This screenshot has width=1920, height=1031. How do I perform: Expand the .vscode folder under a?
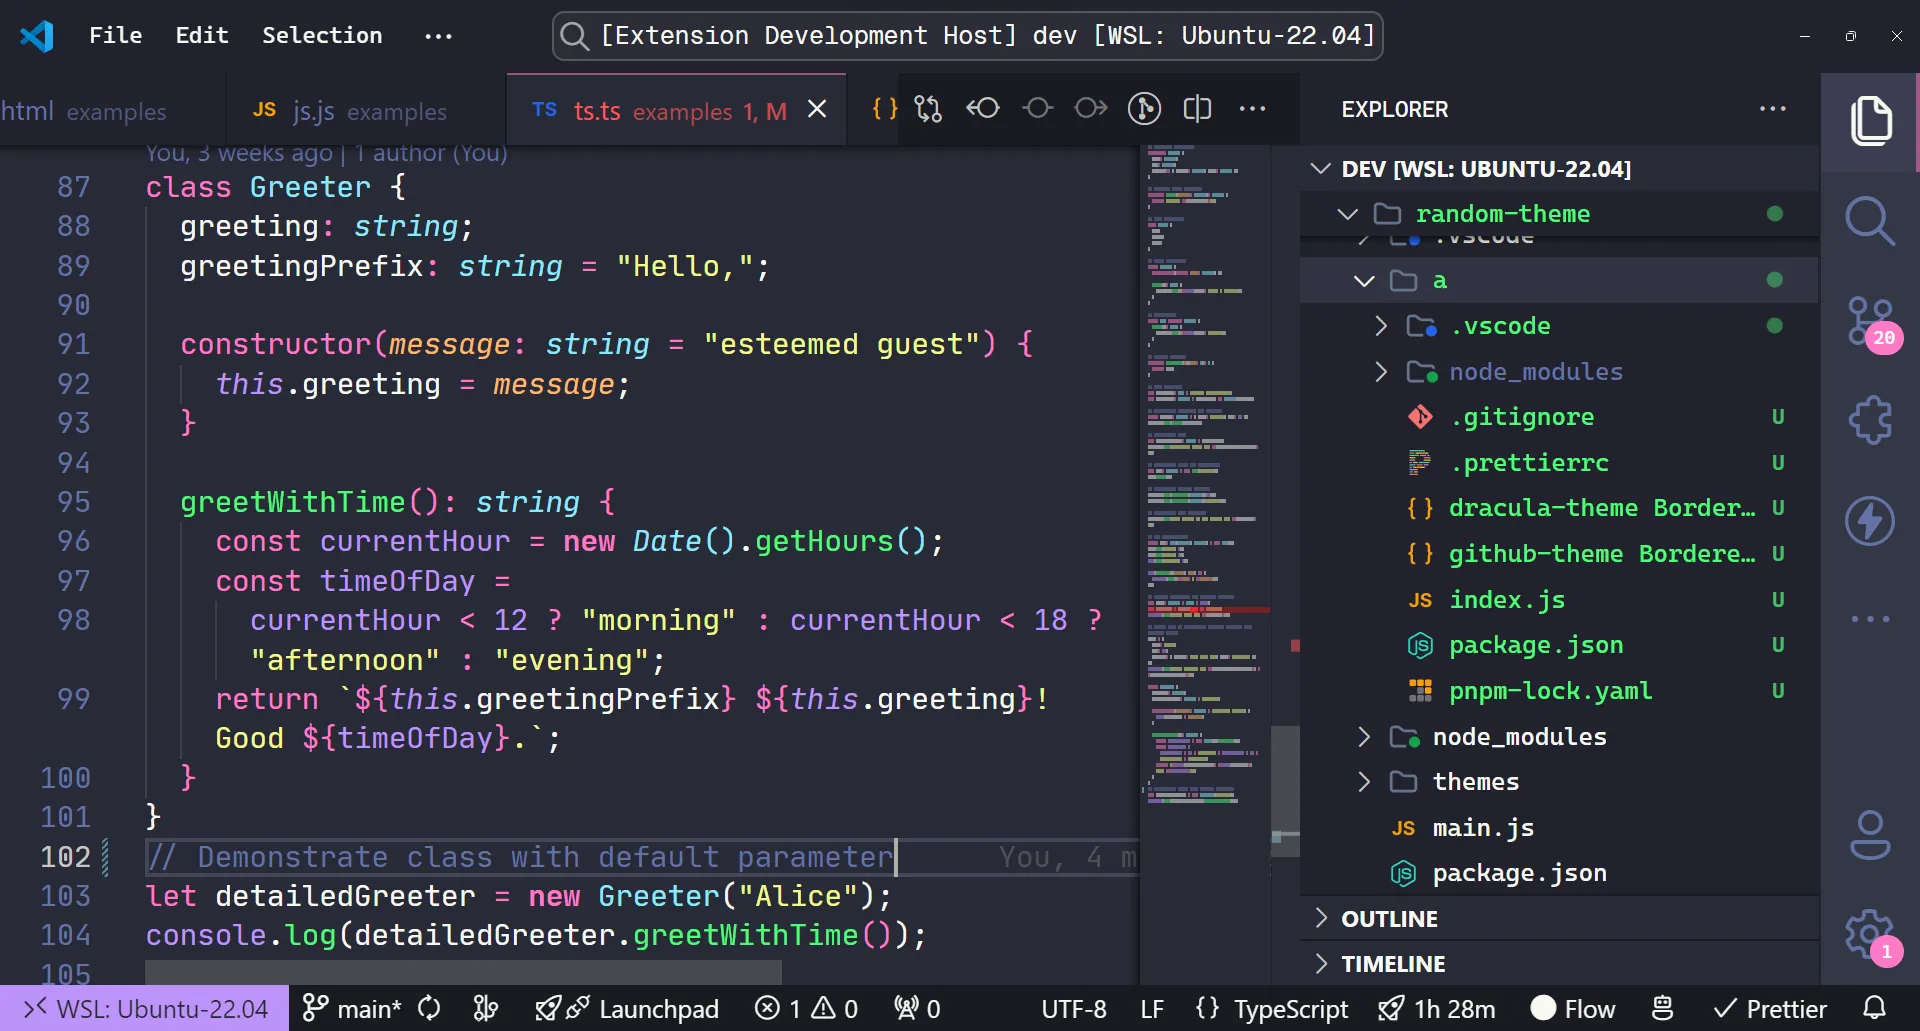point(1560,326)
